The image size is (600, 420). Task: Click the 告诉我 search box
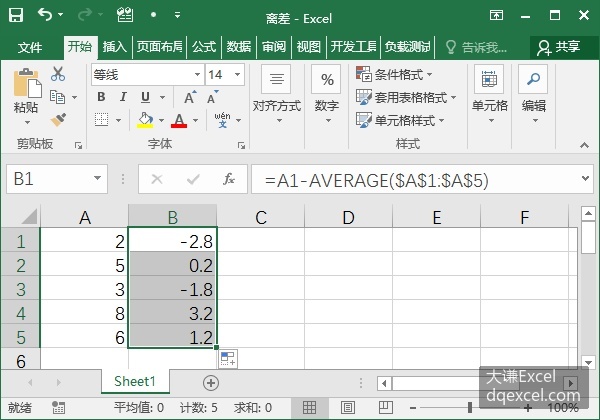(x=477, y=47)
